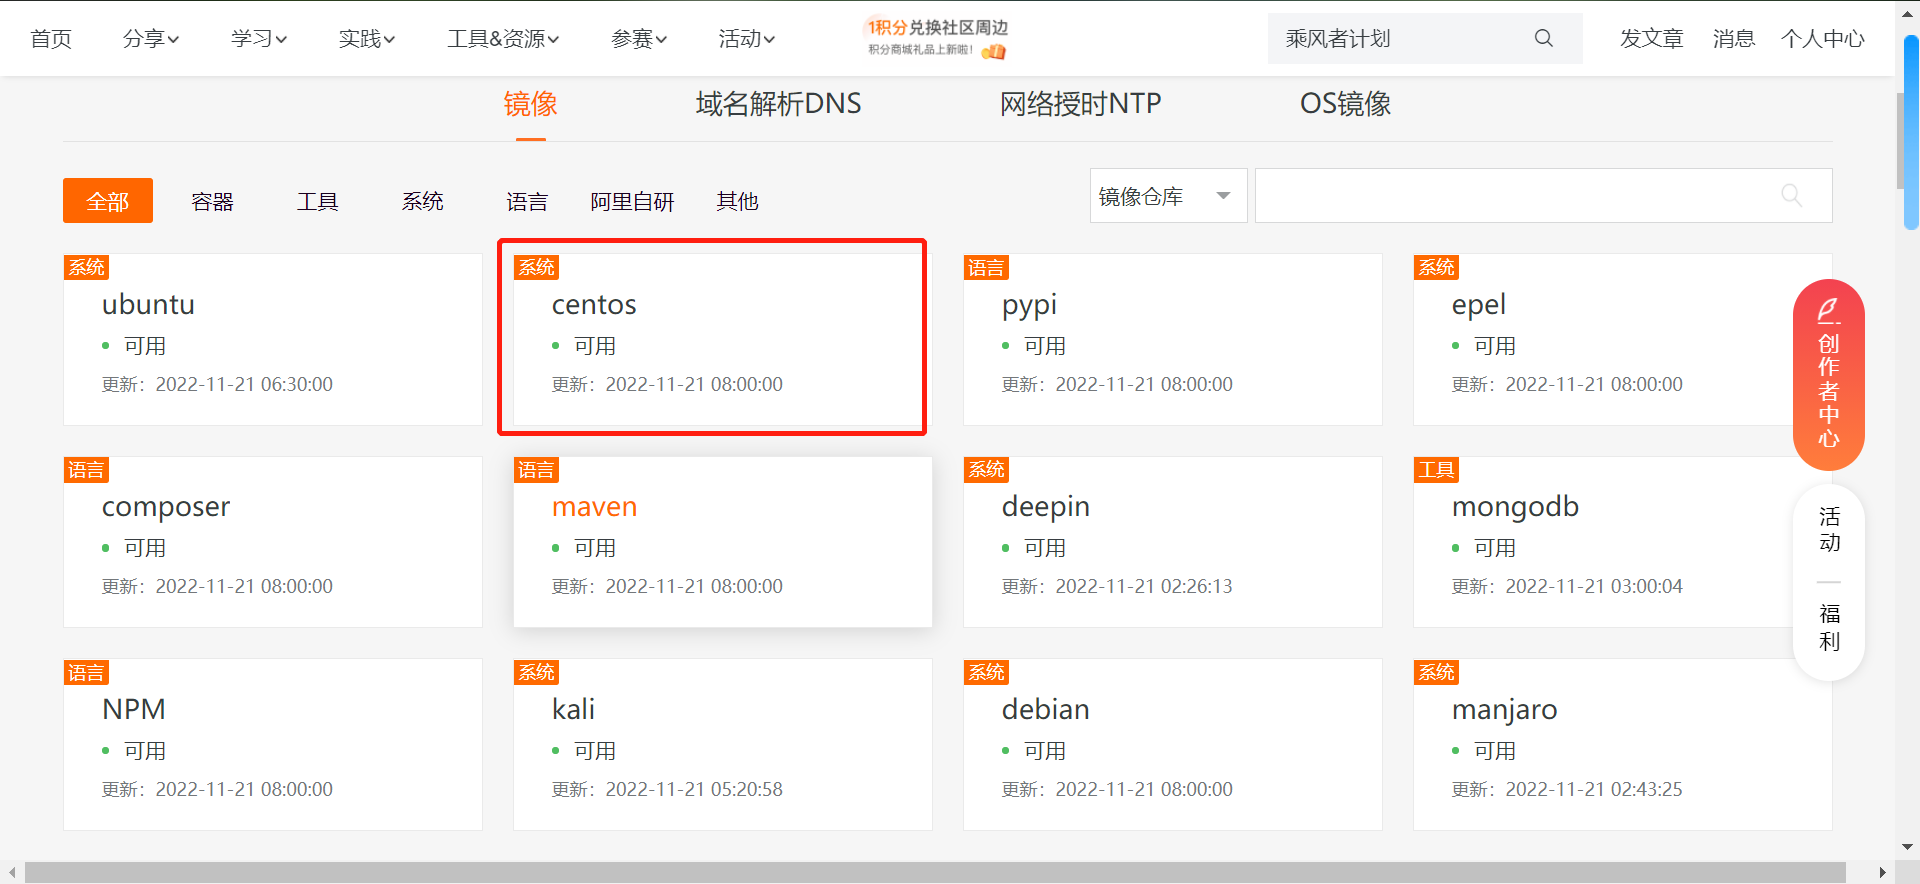Click the vertical page scrollbar thumb
Viewport: 1920px width, 884px height.
1911,130
